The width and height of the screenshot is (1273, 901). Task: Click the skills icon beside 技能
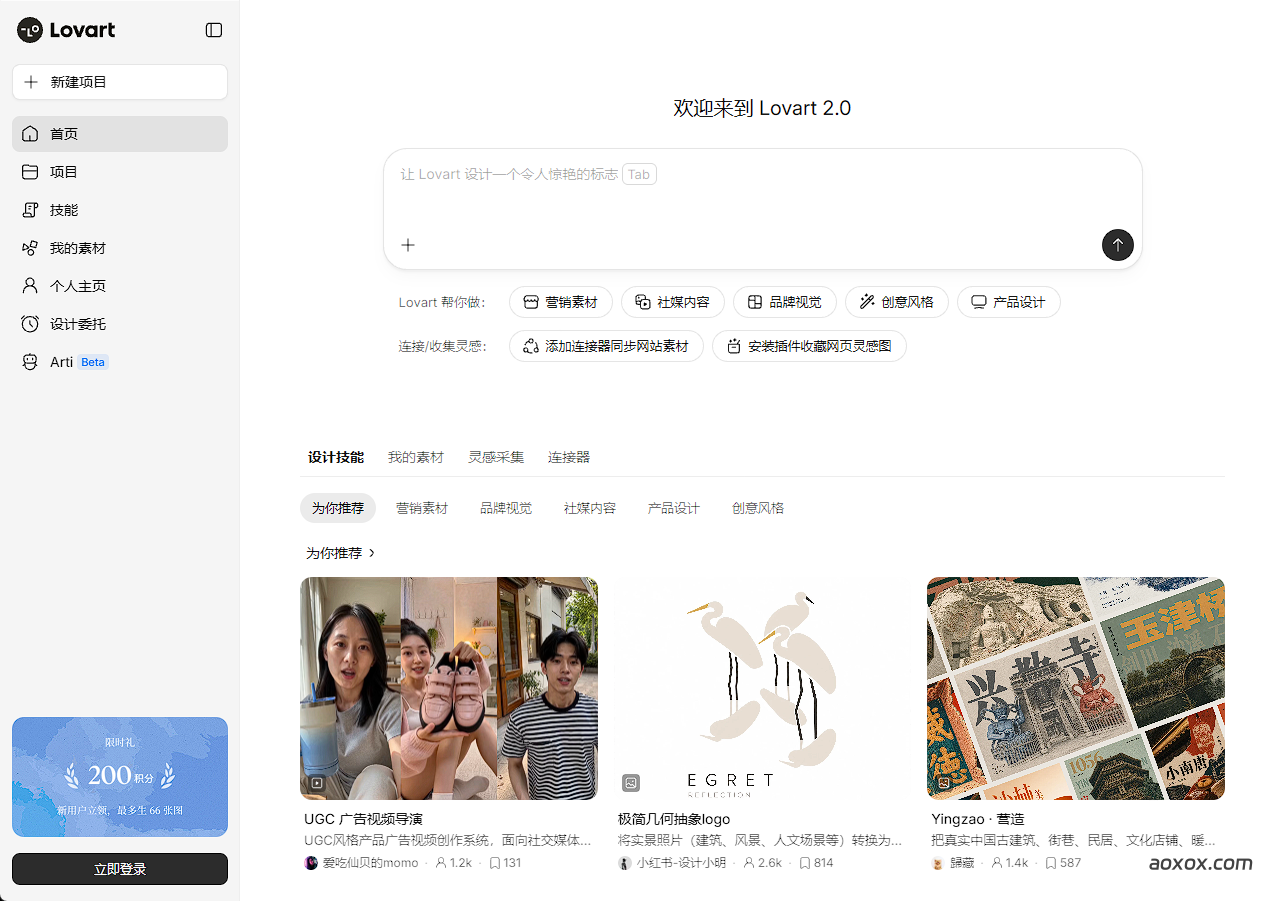pos(30,210)
